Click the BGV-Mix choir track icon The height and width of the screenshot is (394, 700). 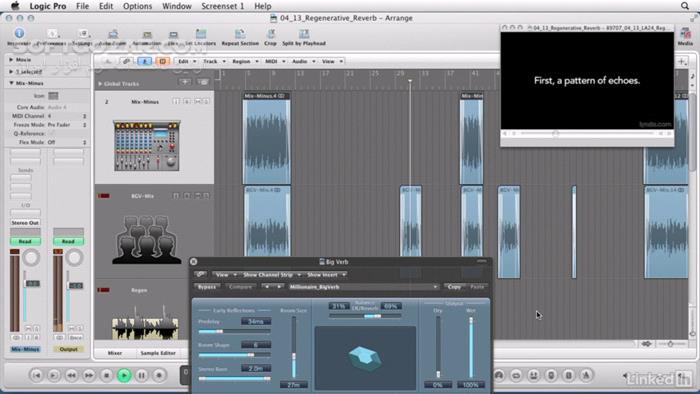(x=146, y=240)
